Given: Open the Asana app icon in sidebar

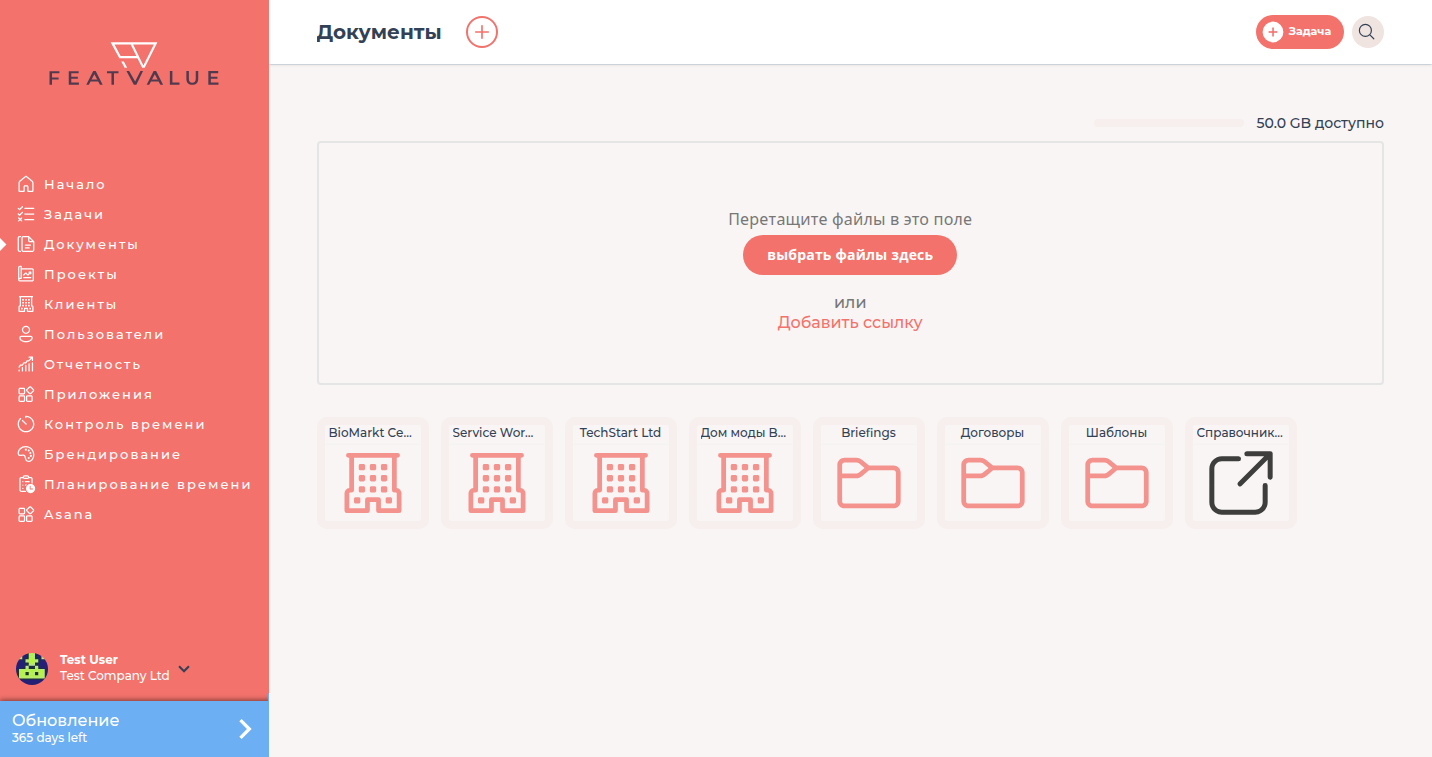Looking at the screenshot, I should (x=26, y=514).
